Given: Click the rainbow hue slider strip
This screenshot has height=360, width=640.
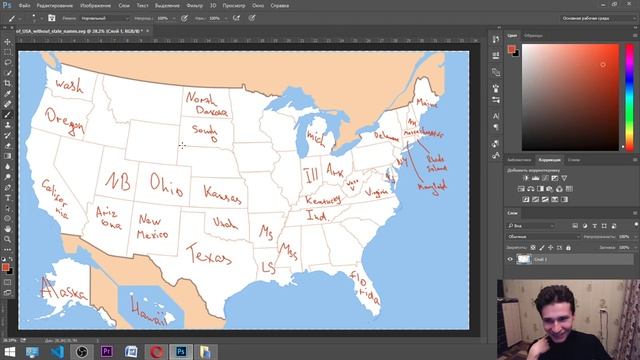Looking at the screenshot, I should pos(629,97).
